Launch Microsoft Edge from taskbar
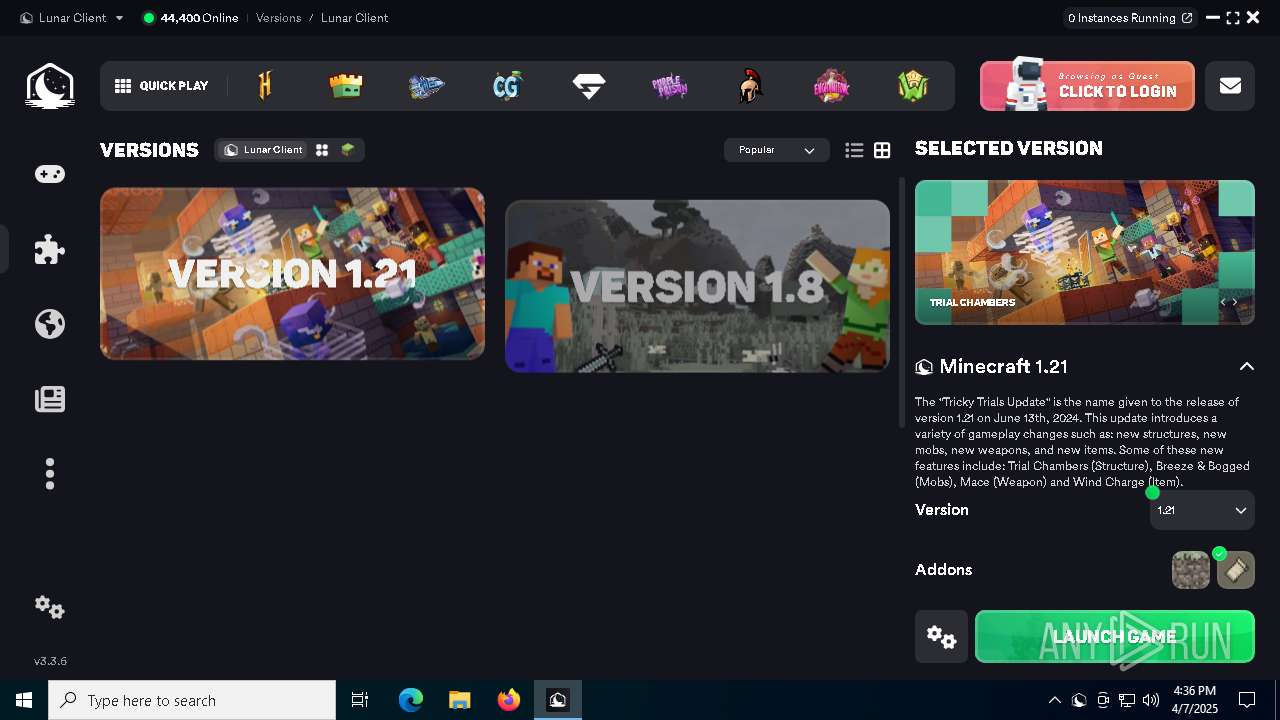This screenshot has width=1280, height=720. click(x=411, y=700)
